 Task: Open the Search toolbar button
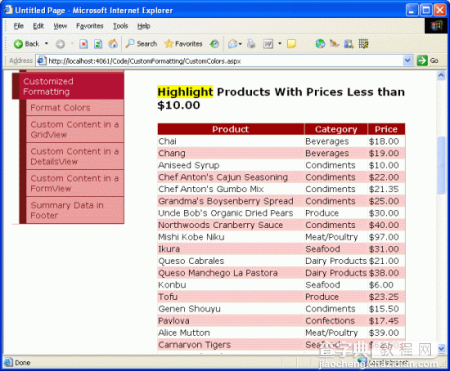(142, 44)
